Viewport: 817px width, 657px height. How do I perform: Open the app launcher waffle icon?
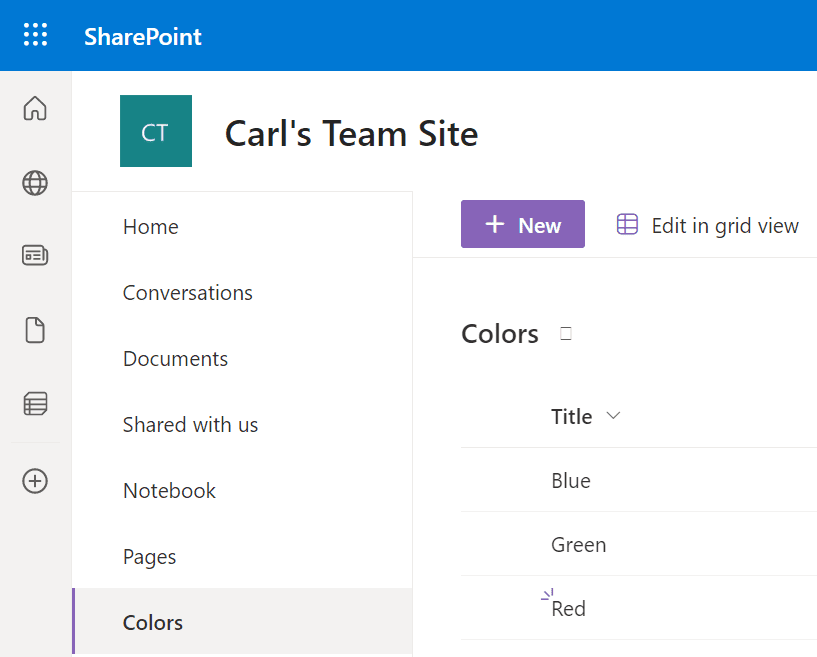(x=35, y=35)
